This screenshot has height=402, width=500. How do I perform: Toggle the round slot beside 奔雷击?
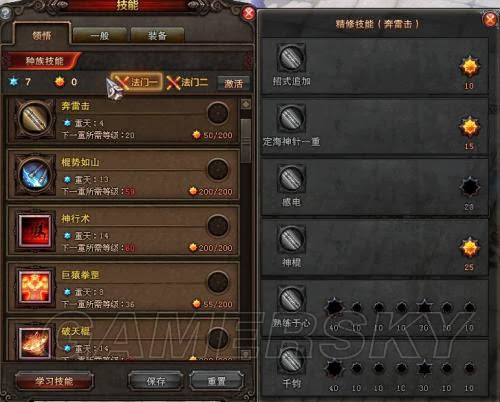point(218,113)
